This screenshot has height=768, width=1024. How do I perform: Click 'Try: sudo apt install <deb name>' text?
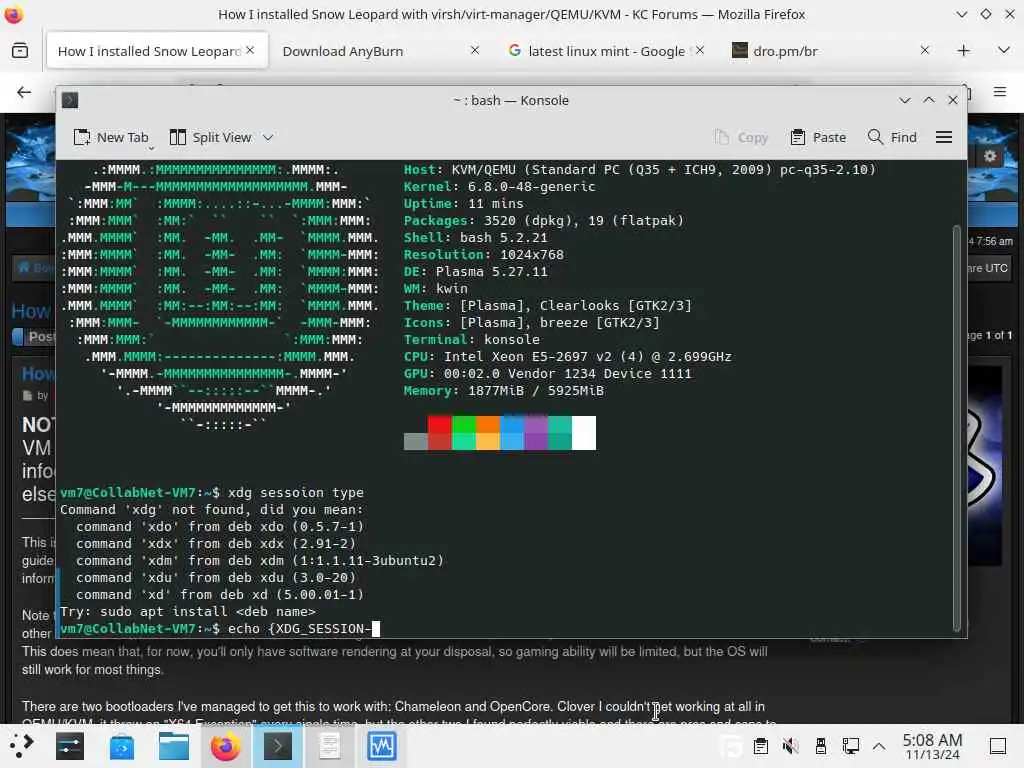point(188,612)
